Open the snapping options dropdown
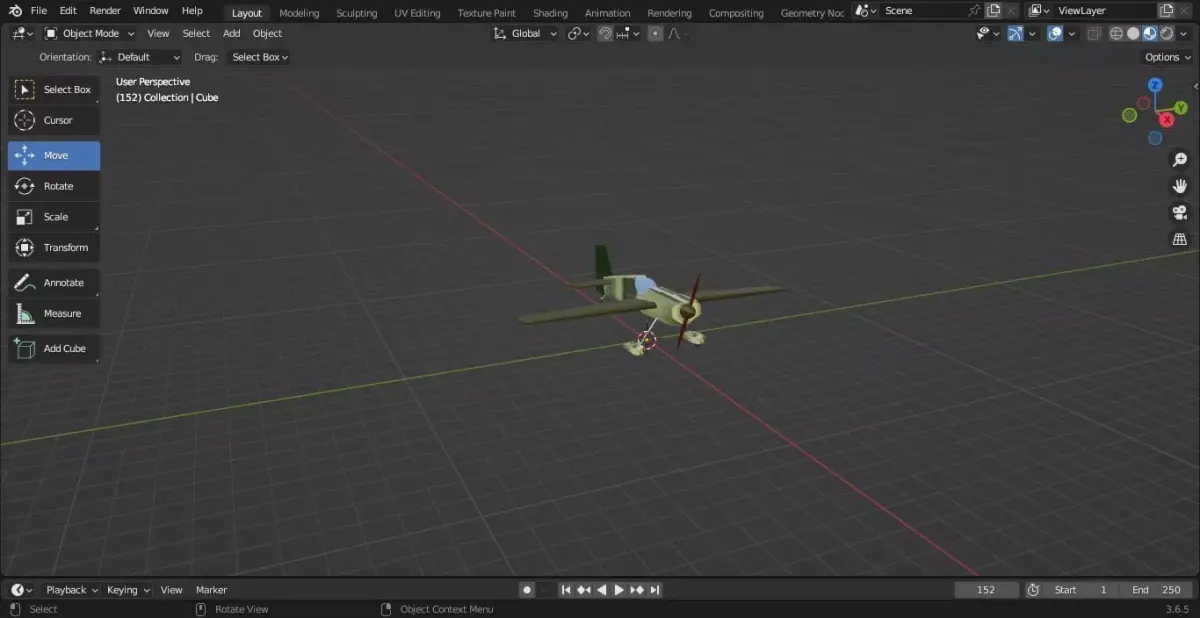The image size is (1200, 618). (x=629, y=33)
